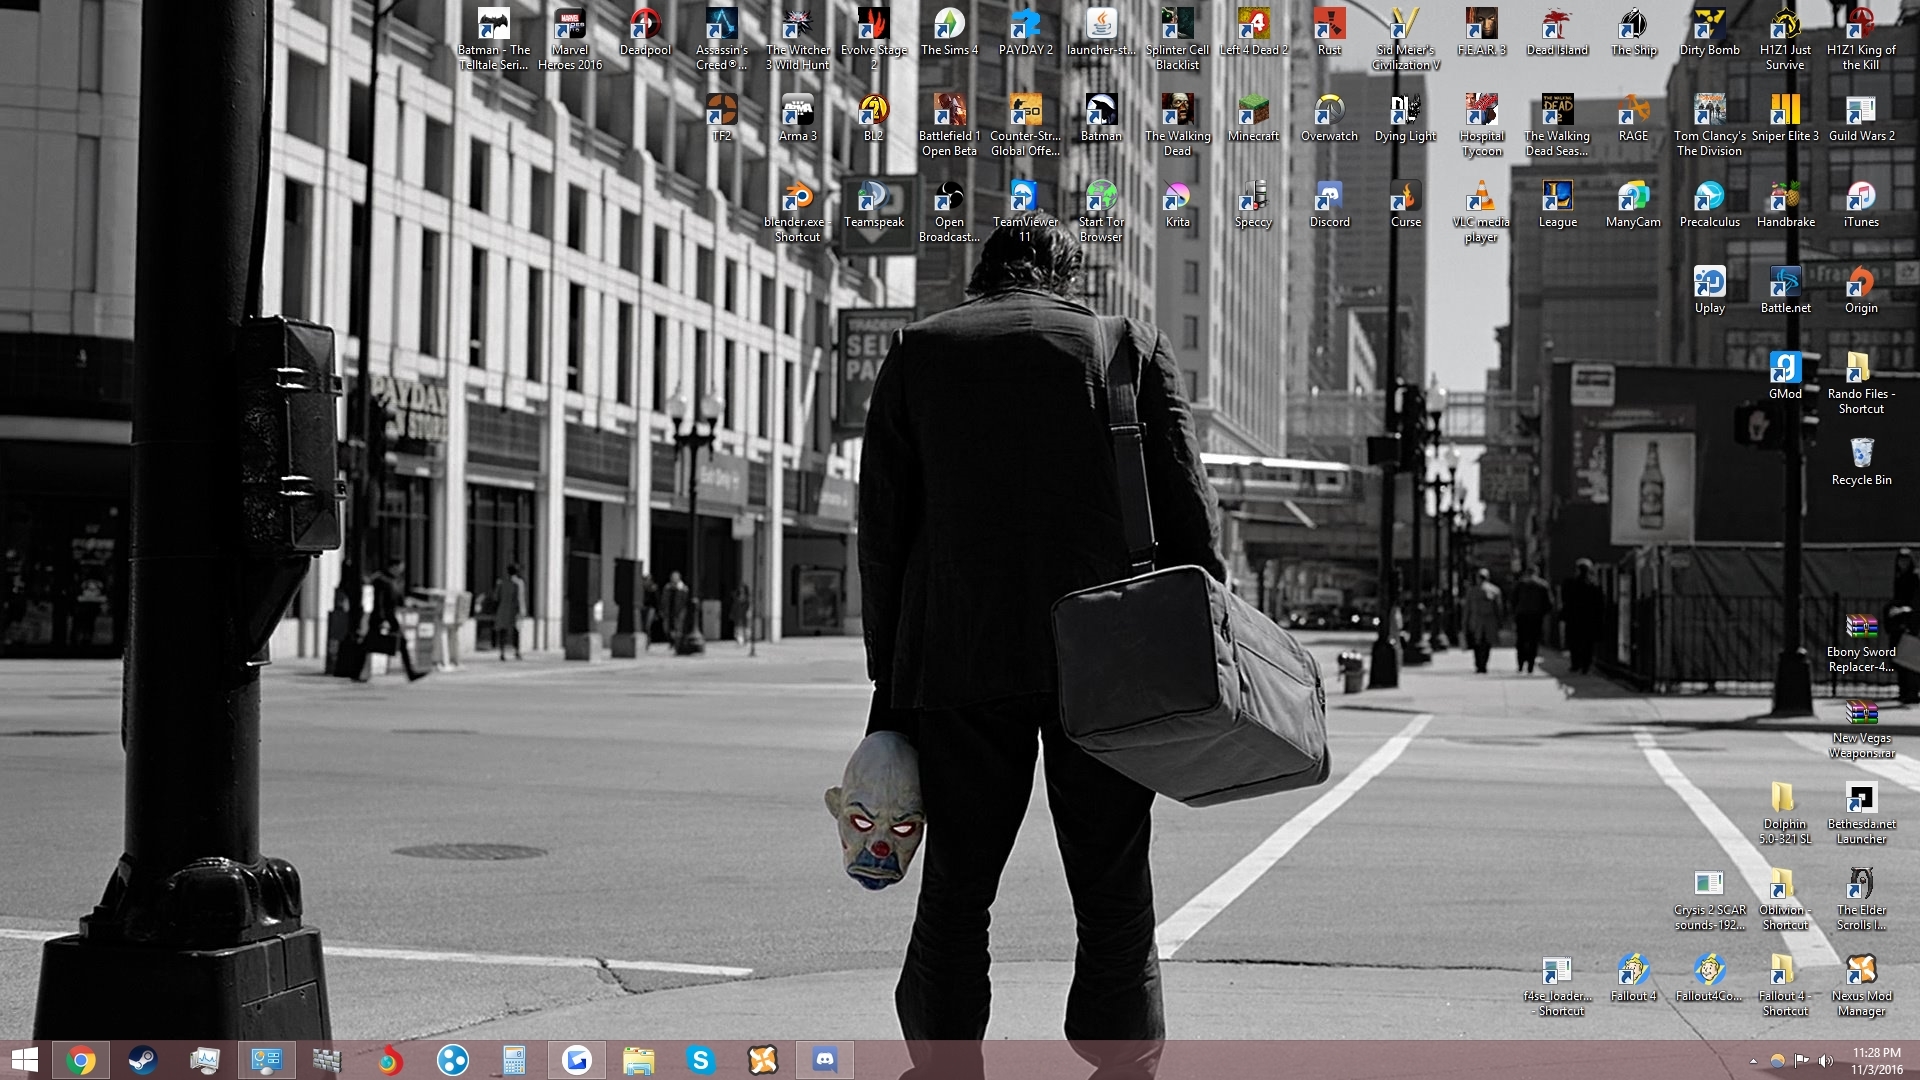Open Counter-Strike Global Offensive shortcut
This screenshot has height=1080, width=1920.
(1025, 126)
